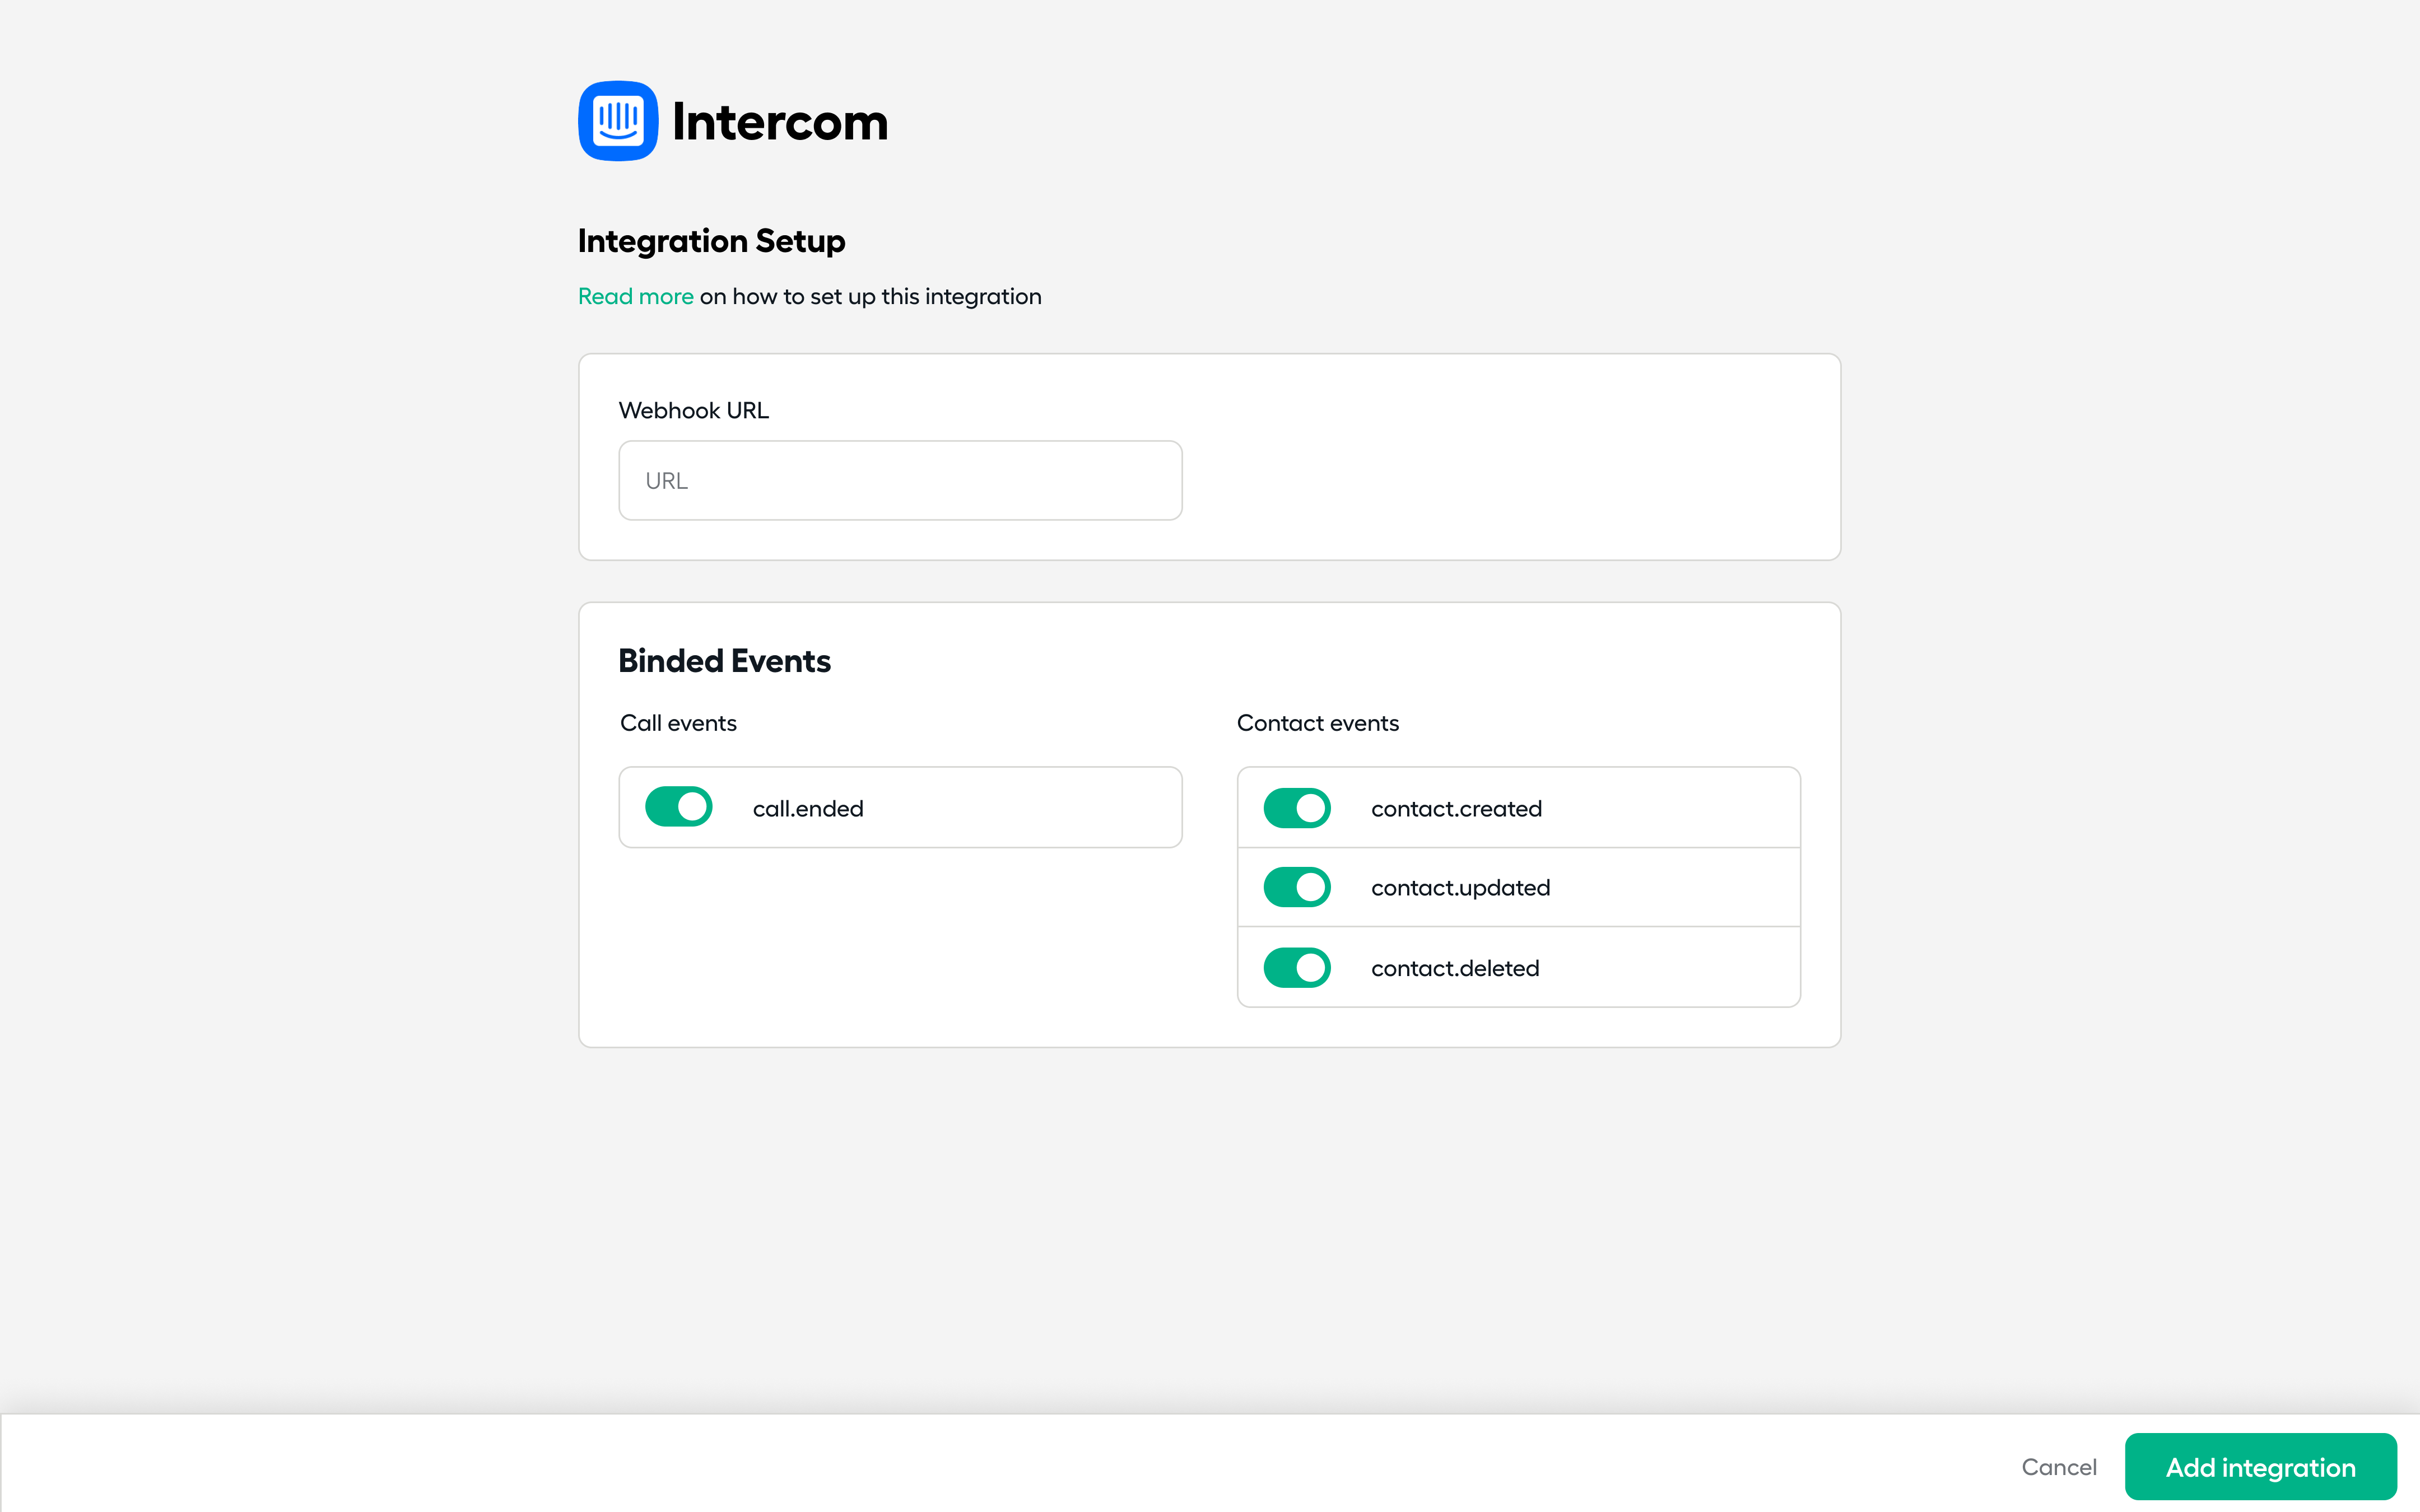The width and height of the screenshot is (2420, 1512).
Task: Click the contact.updated event name
Action: 1460,888
